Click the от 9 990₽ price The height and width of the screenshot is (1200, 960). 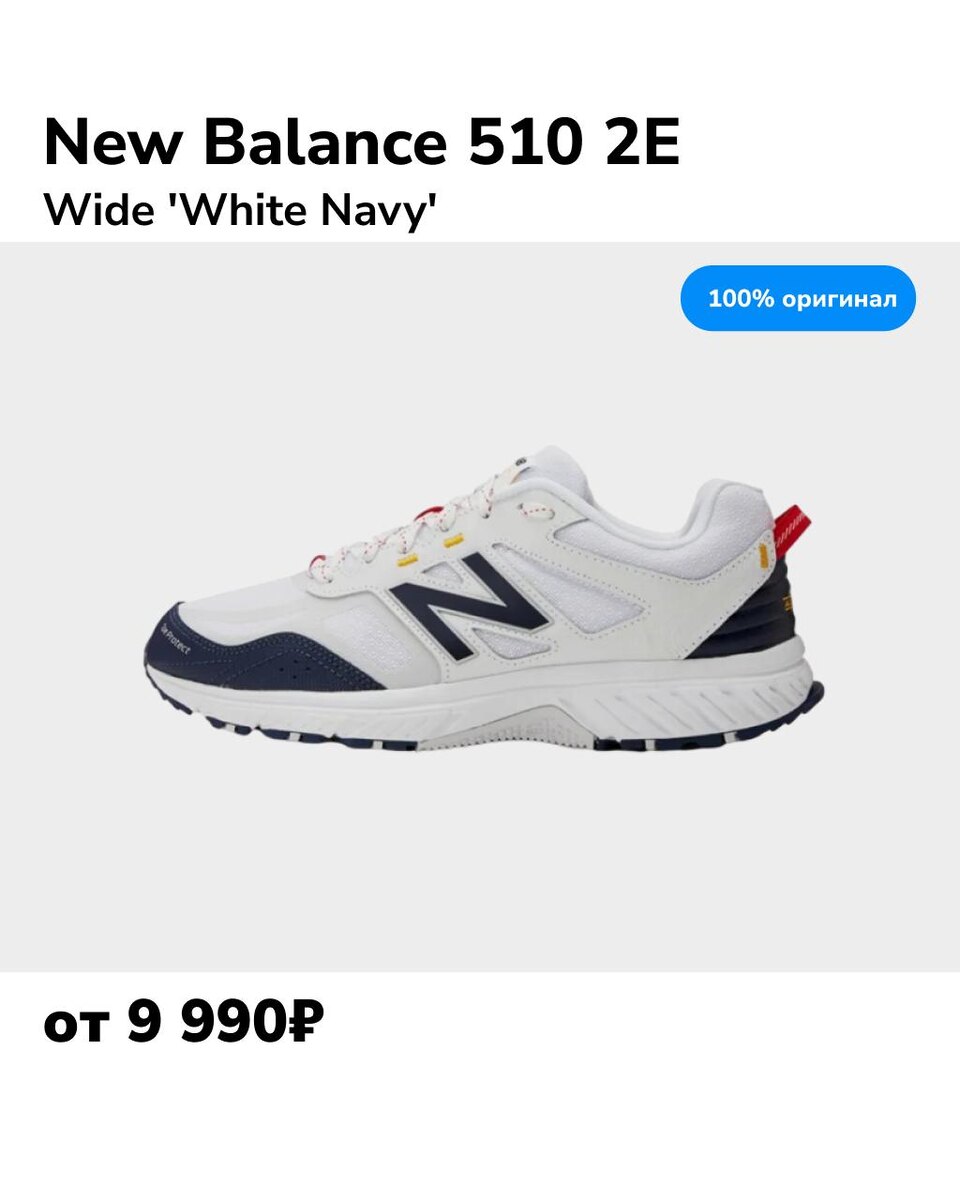184,1024
